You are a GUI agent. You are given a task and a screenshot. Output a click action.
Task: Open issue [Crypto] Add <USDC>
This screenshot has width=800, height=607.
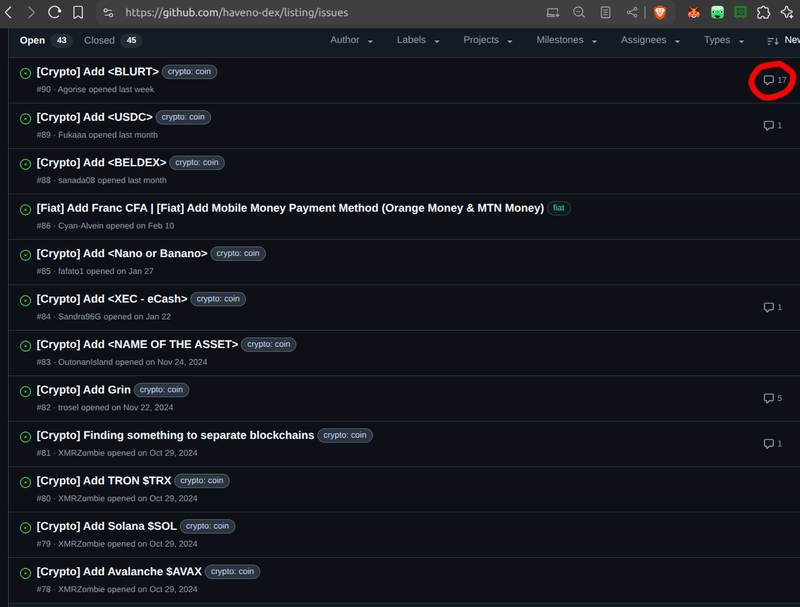94,117
